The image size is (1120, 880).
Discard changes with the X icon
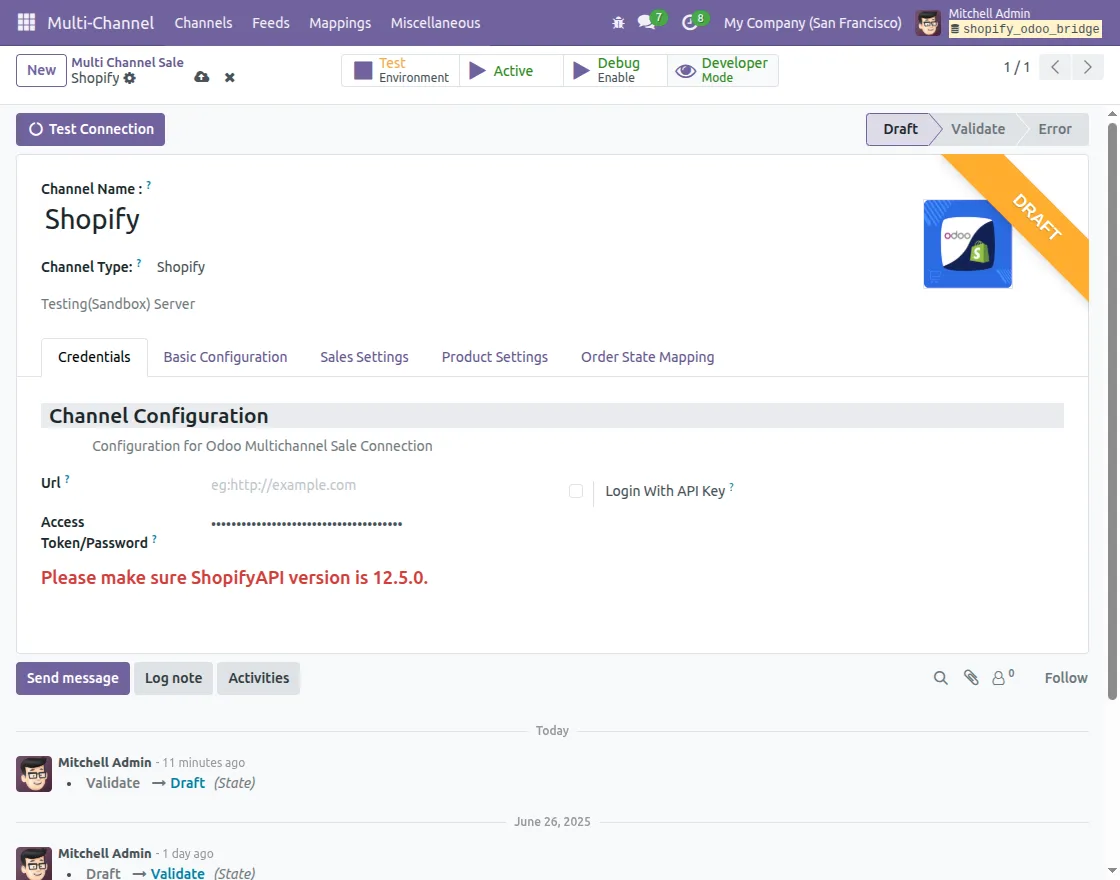pos(230,77)
